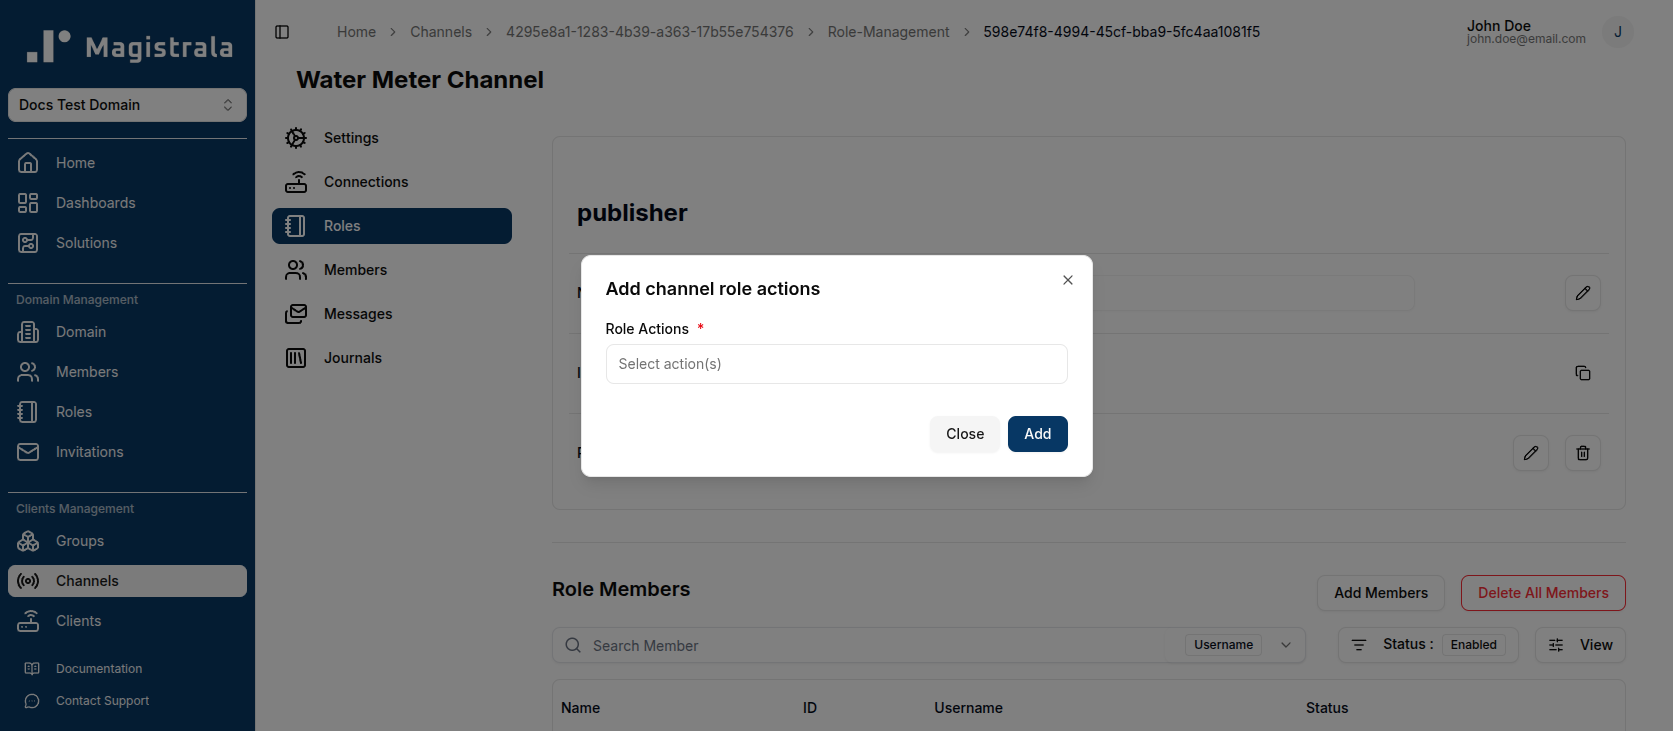Open Roles under Domain Management

pos(127,412)
